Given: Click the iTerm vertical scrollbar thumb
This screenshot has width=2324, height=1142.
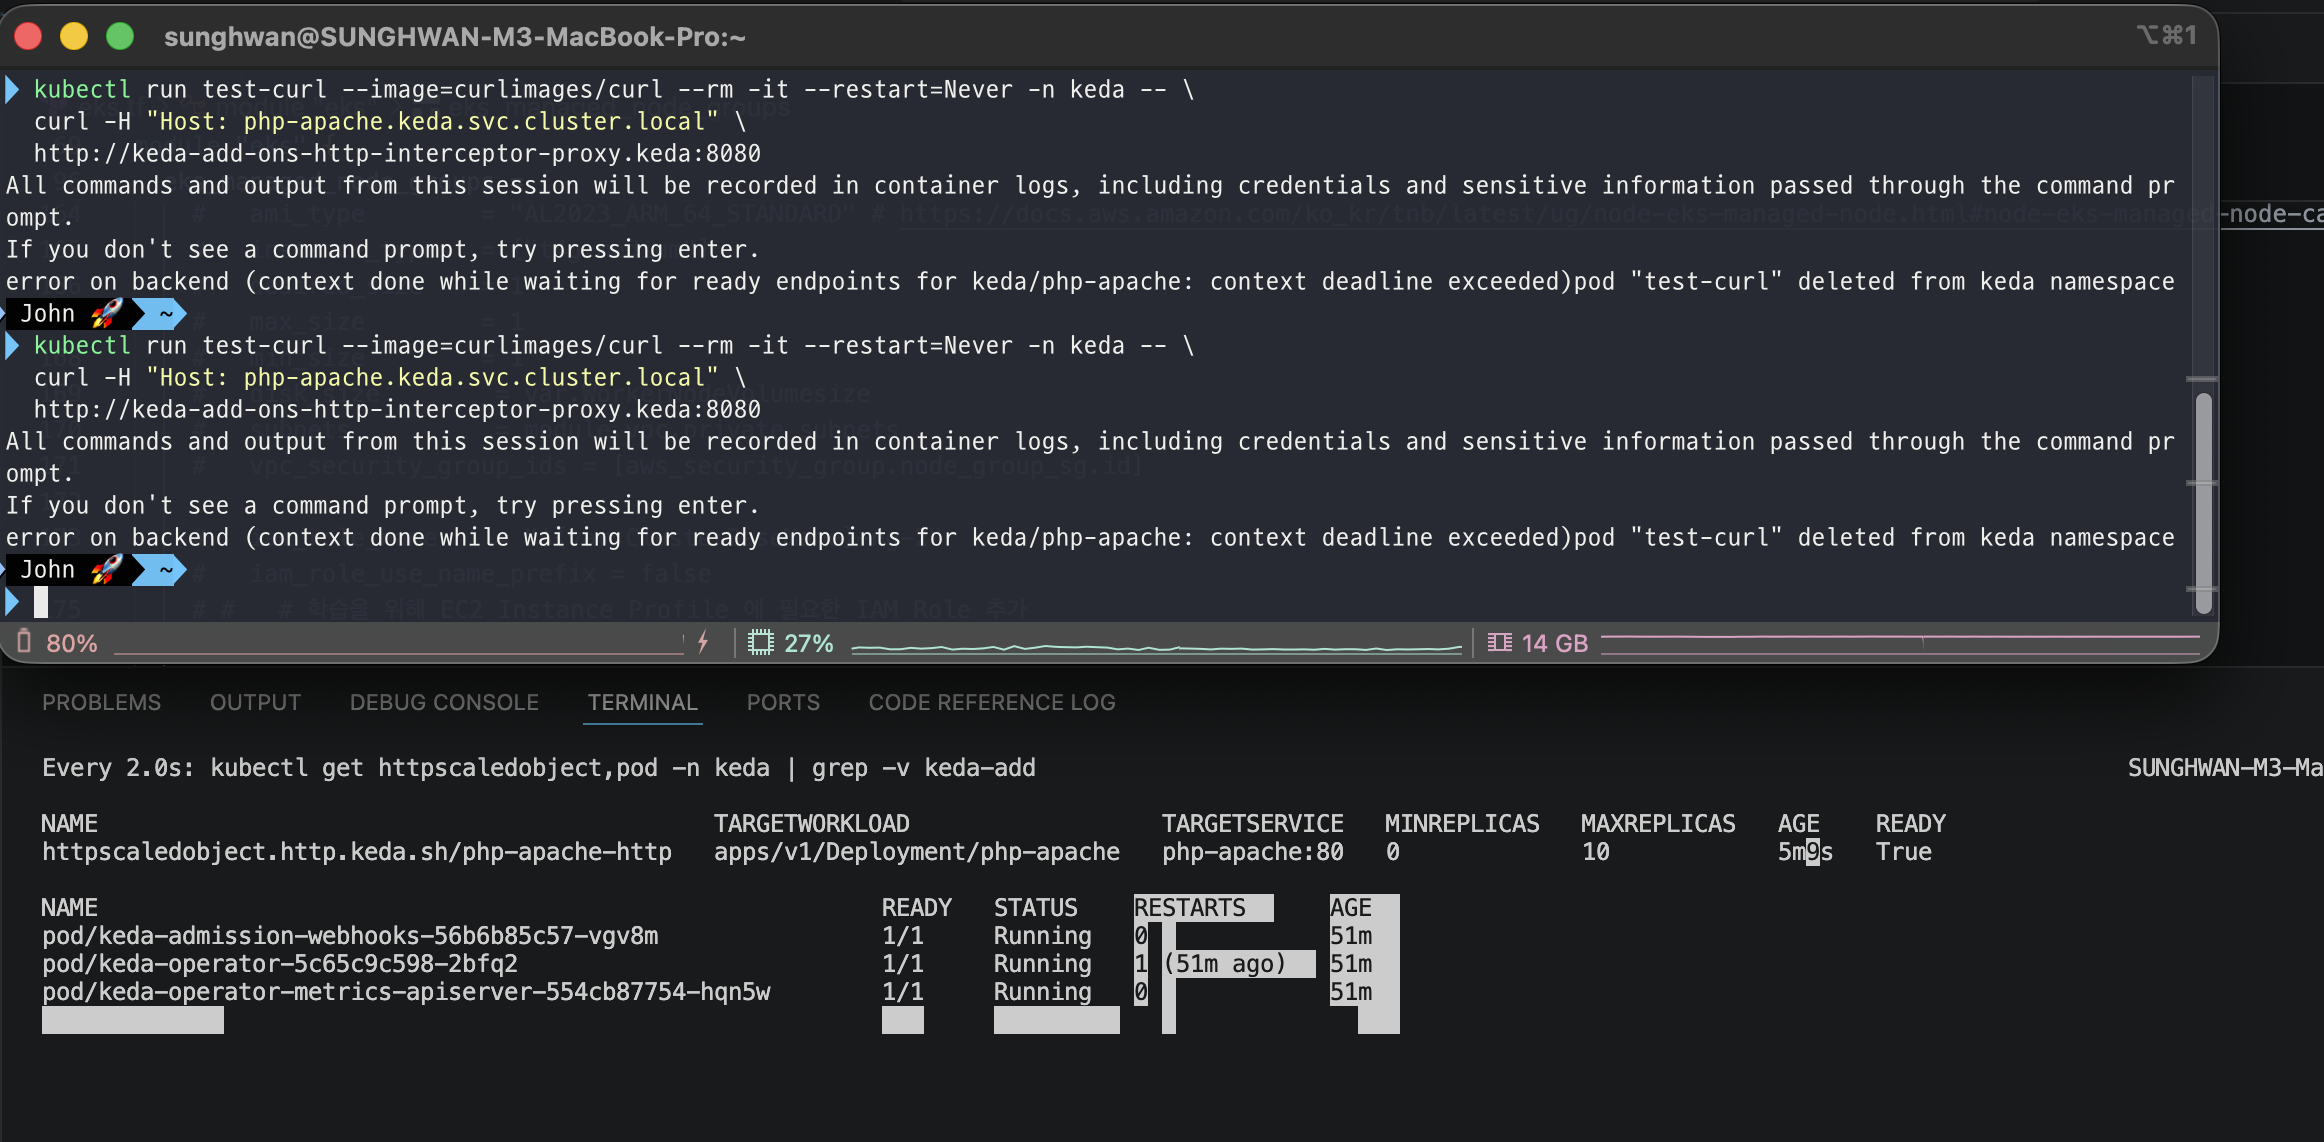Looking at the screenshot, I should [2202, 503].
